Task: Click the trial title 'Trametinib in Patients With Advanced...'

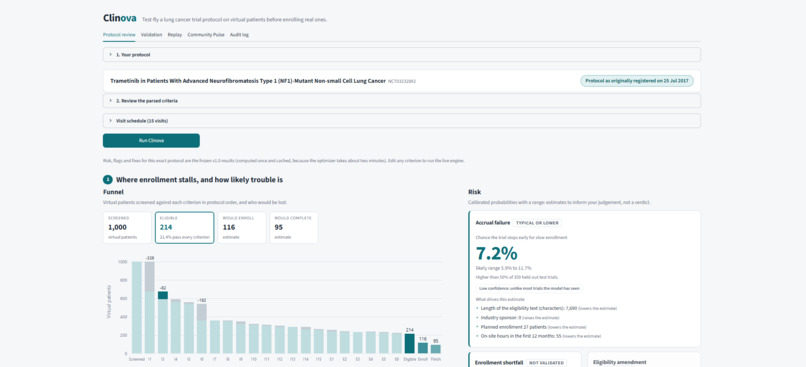Action: pyautogui.click(x=248, y=81)
